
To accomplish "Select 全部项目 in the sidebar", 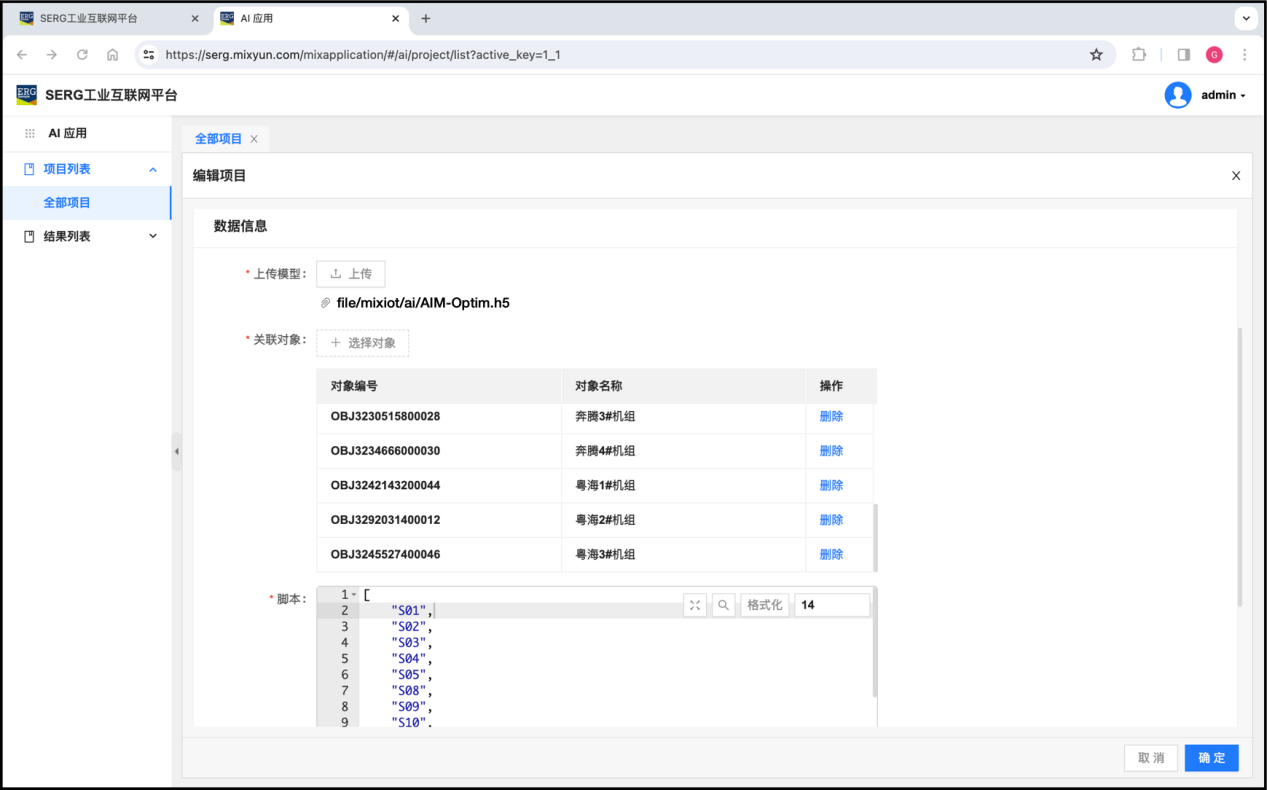I will 67,203.
